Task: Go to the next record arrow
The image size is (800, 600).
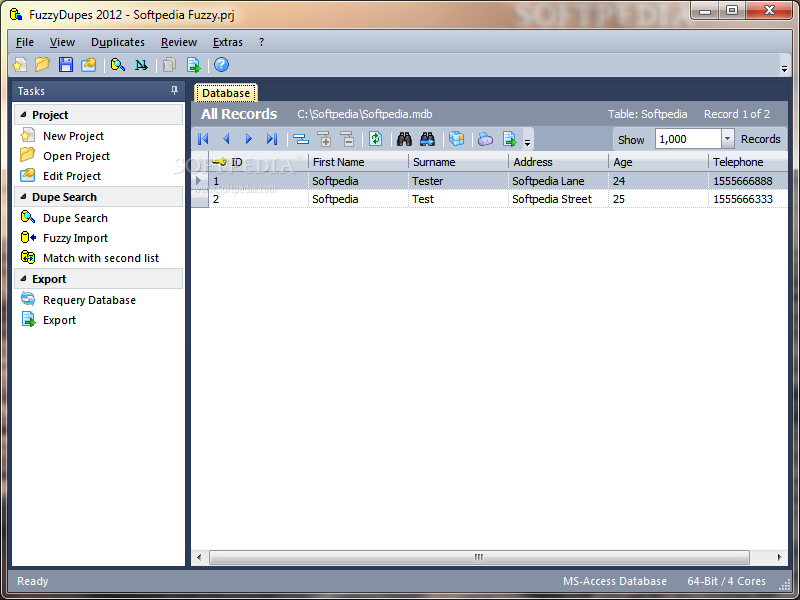Action: pos(249,139)
